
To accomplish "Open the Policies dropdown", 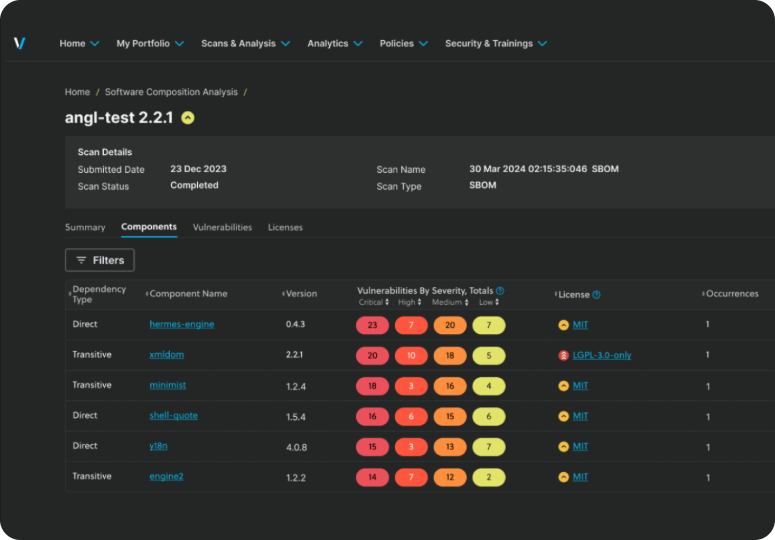I will click(403, 43).
